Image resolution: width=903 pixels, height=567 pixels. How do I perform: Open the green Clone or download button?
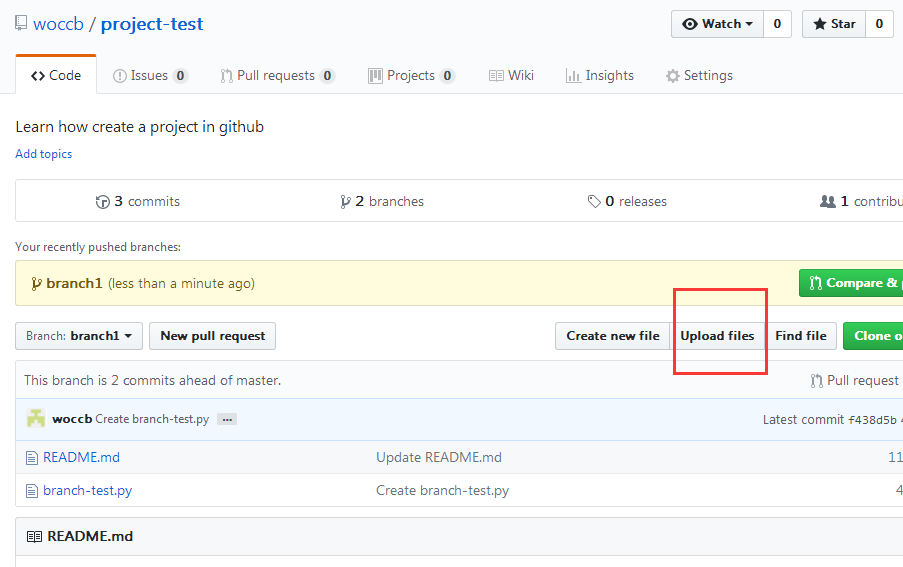[873, 336]
